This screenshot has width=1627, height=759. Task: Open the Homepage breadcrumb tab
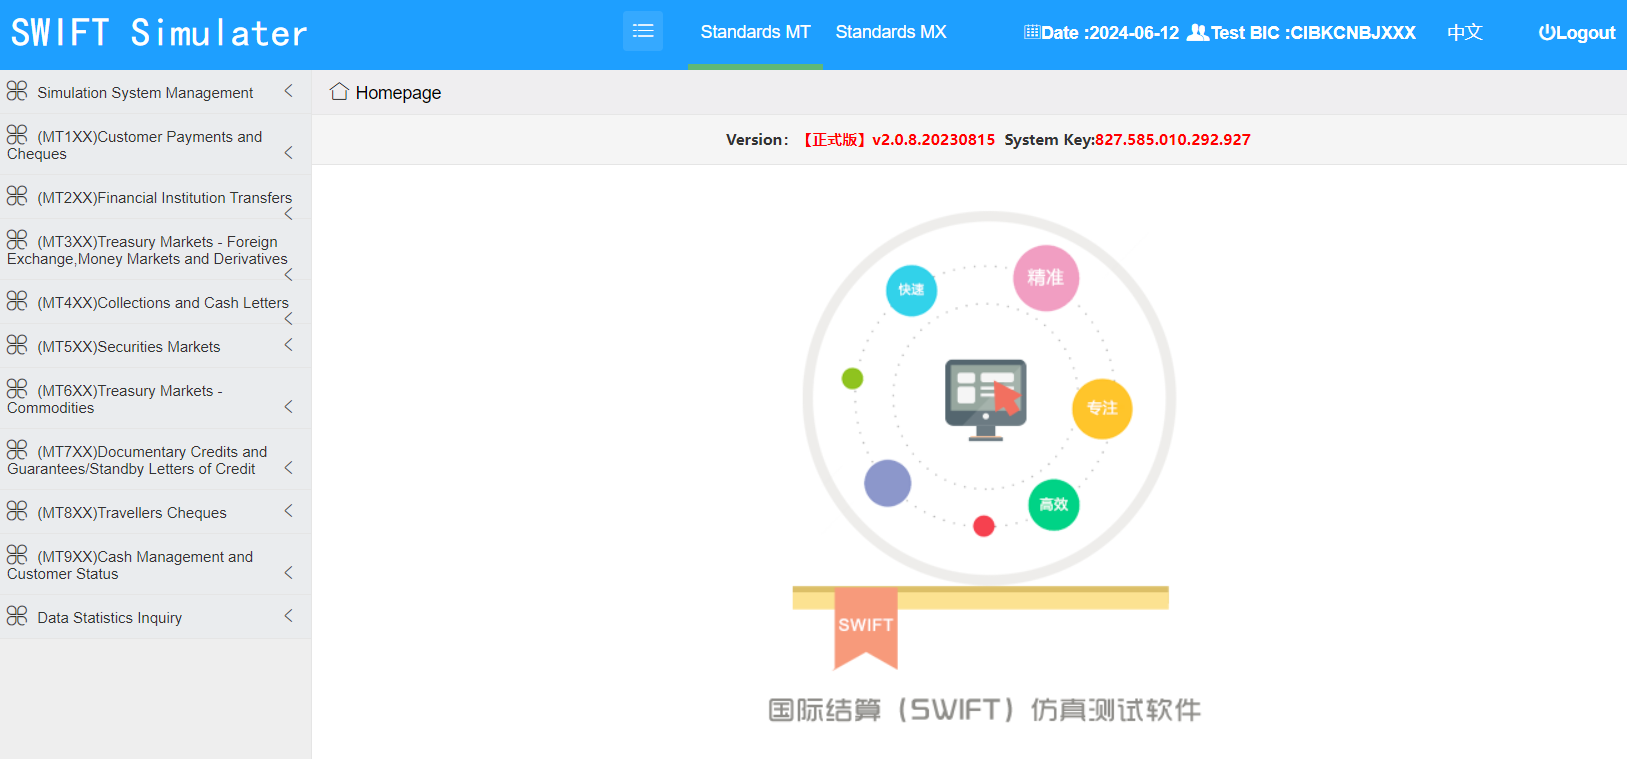coord(385,92)
